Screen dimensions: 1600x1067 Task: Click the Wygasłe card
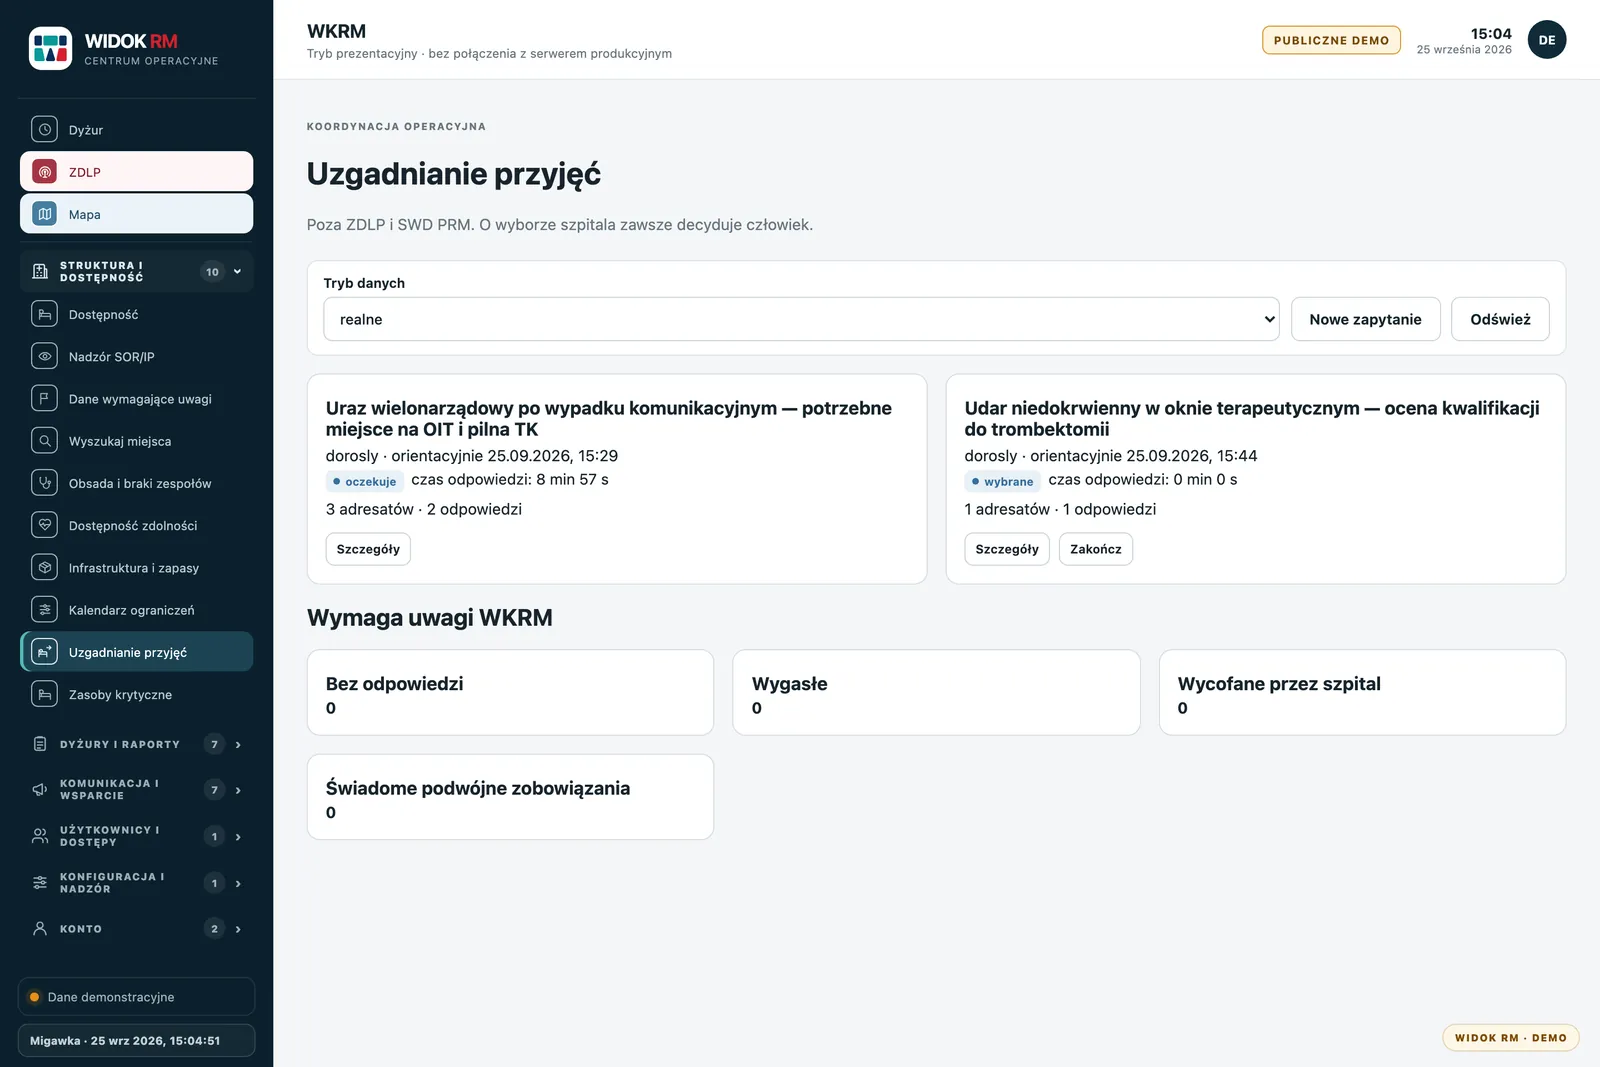936,692
